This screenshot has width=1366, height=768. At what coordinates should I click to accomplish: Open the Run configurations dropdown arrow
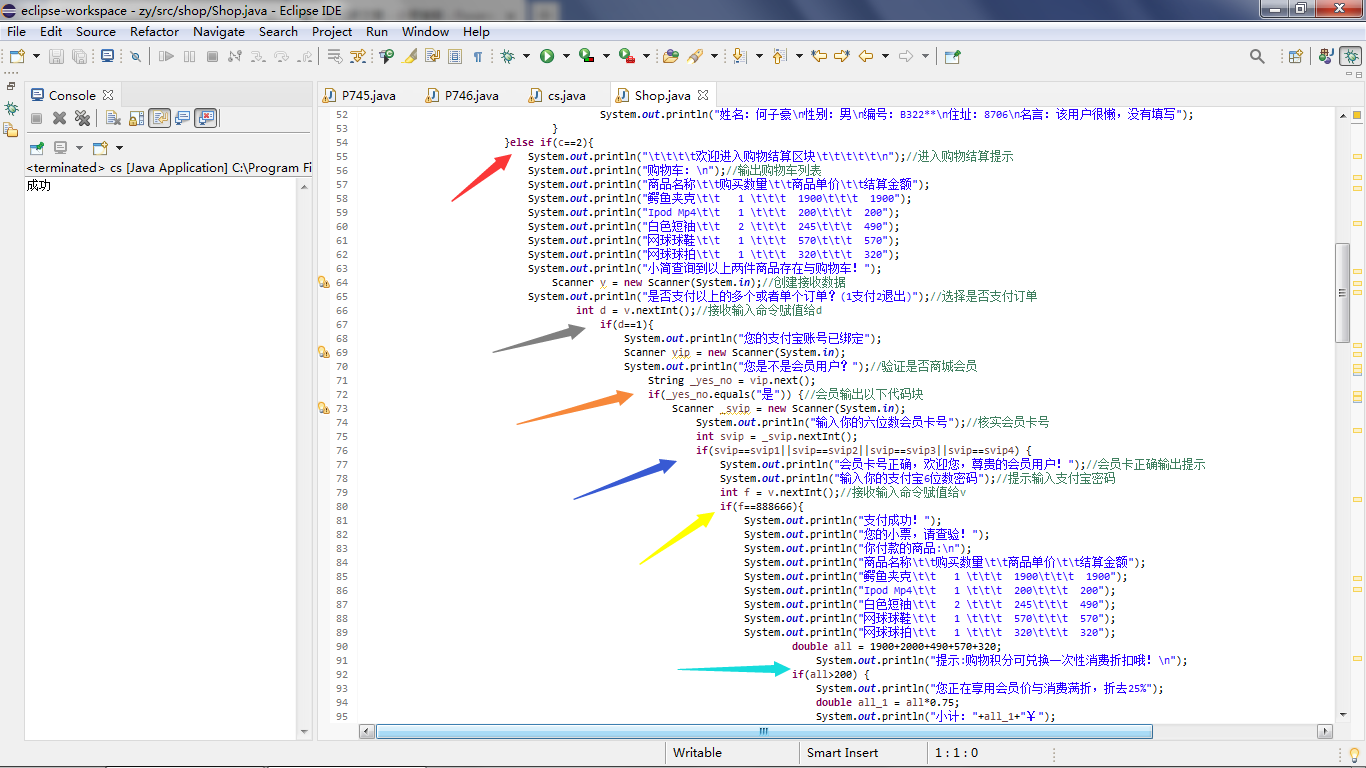(566, 56)
